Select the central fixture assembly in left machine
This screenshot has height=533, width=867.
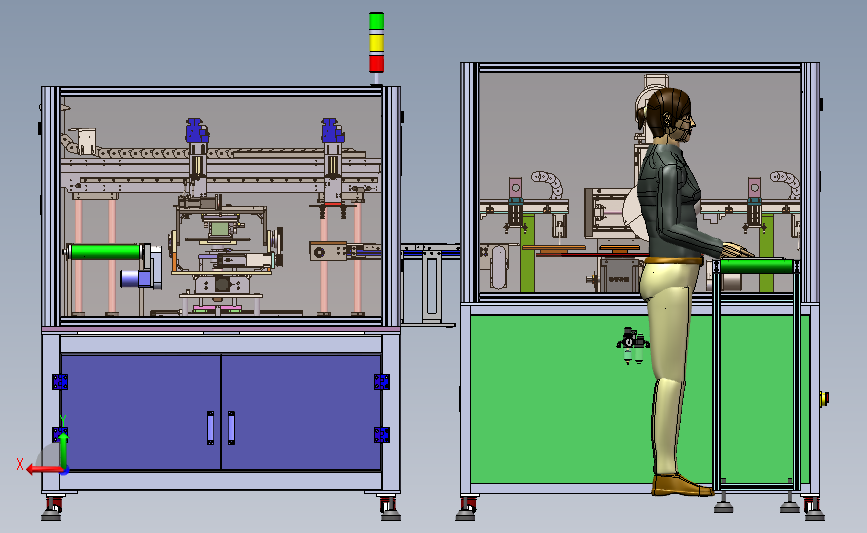coord(224,254)
